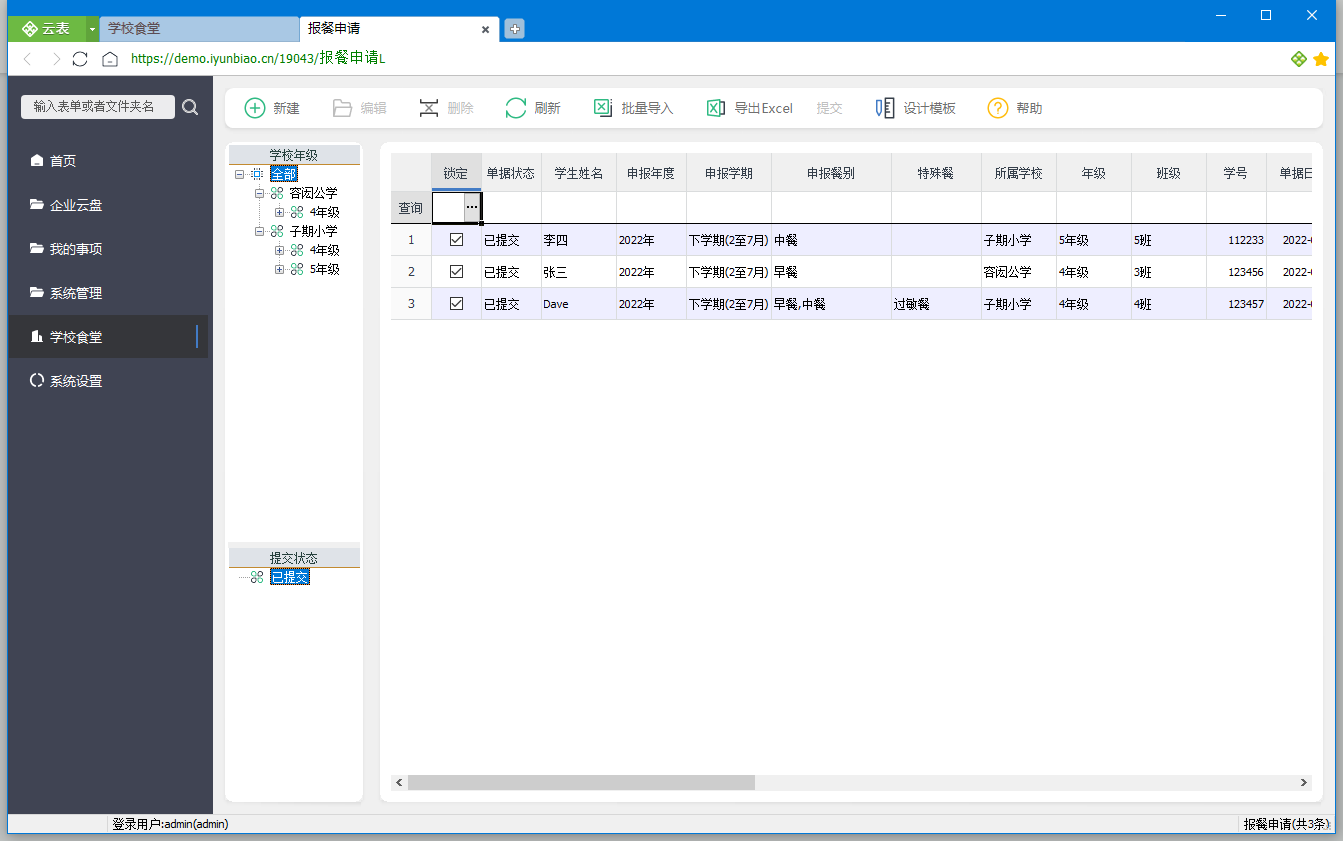Collapse the 容闳公学 node

point(259,193)
